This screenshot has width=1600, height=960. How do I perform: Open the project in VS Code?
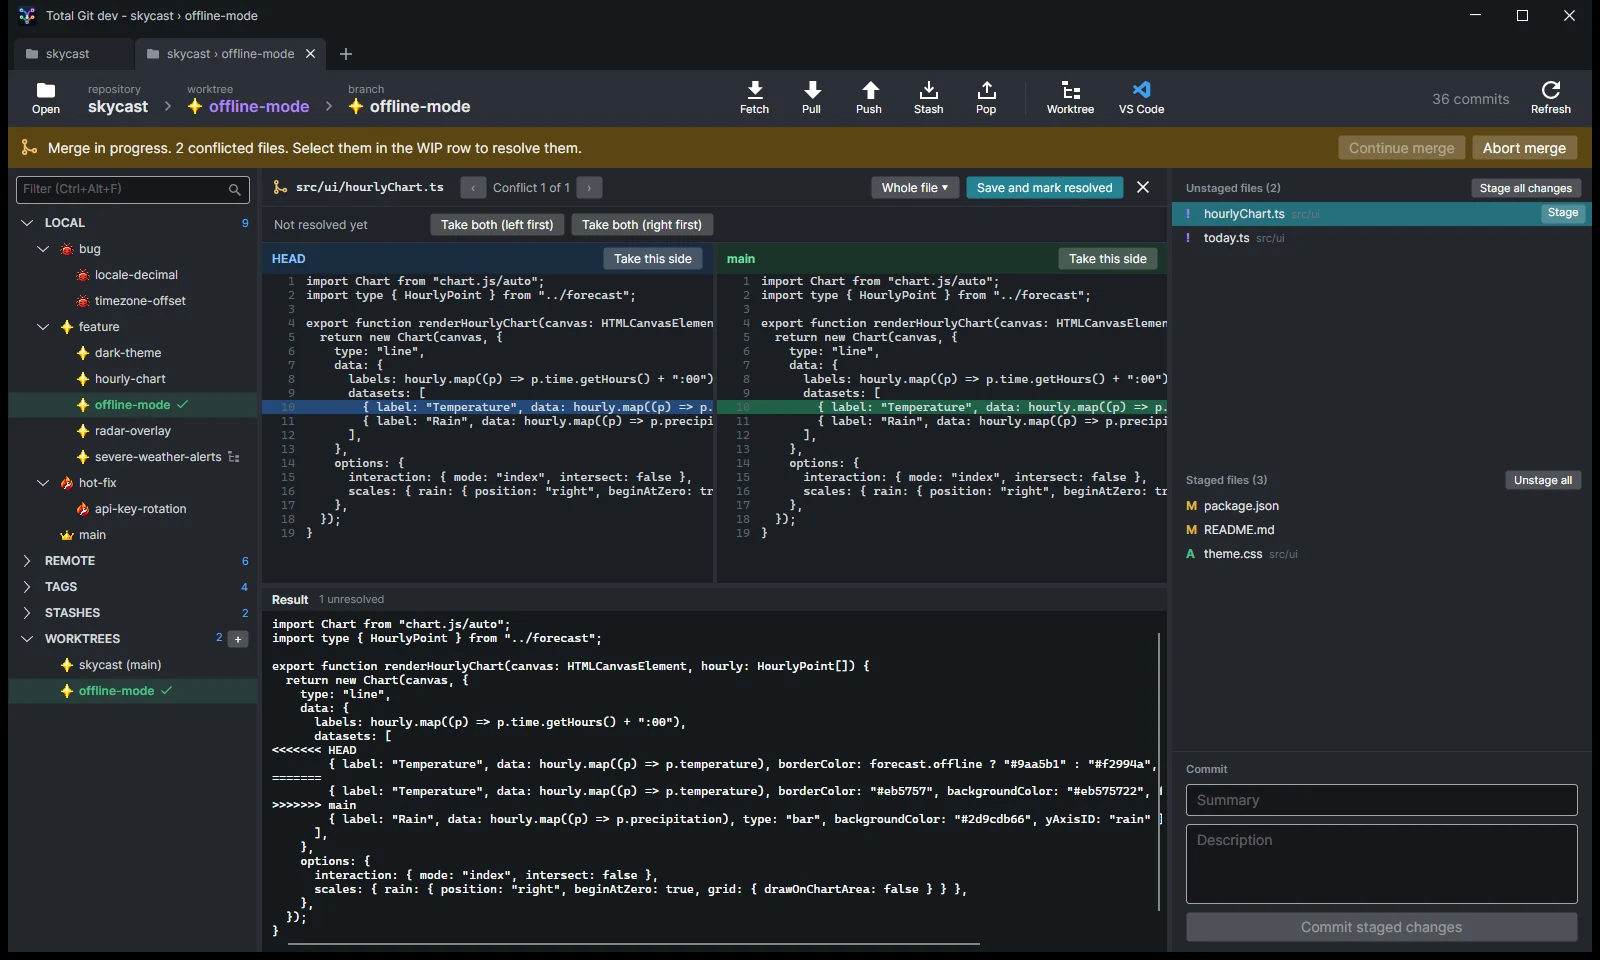click(x=1141, y=98)
